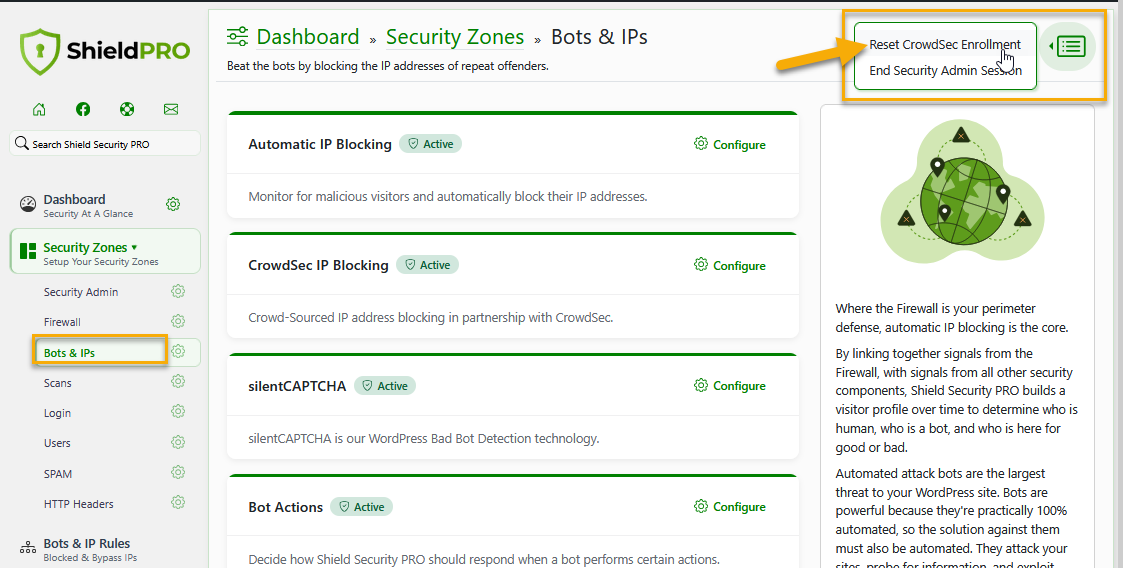Configure Bot Actions
Screen dimensions: 1123x568
coord(730,506)
